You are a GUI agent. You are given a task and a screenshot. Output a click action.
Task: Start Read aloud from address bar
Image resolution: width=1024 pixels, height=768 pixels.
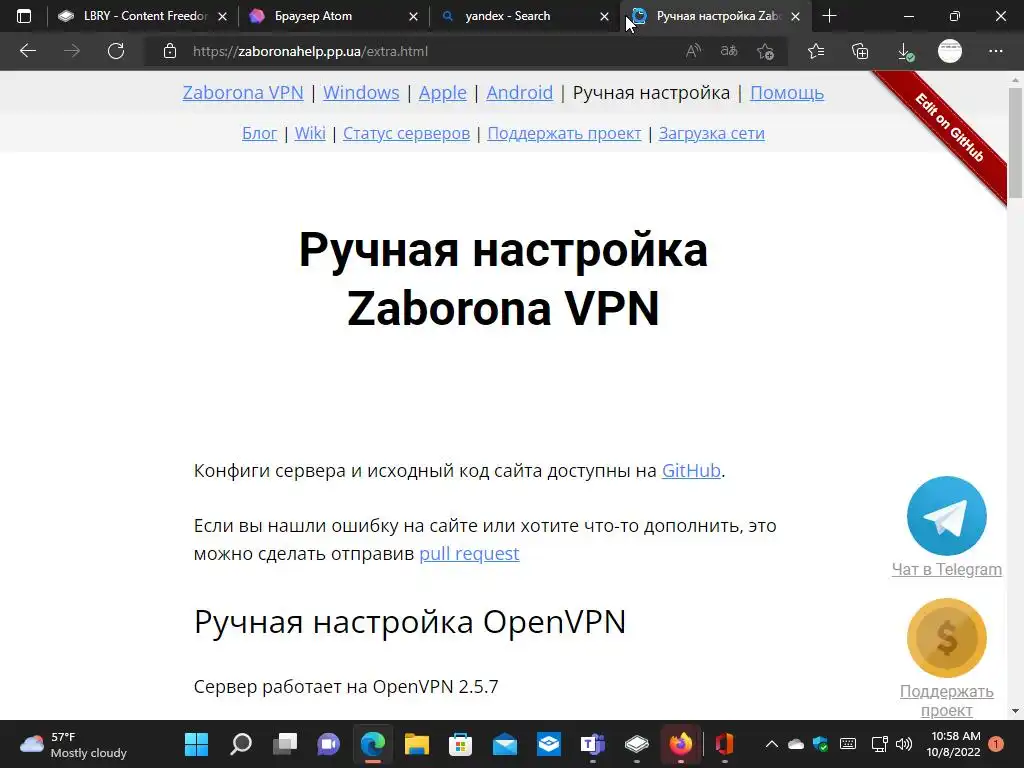(x=694, y=51)
